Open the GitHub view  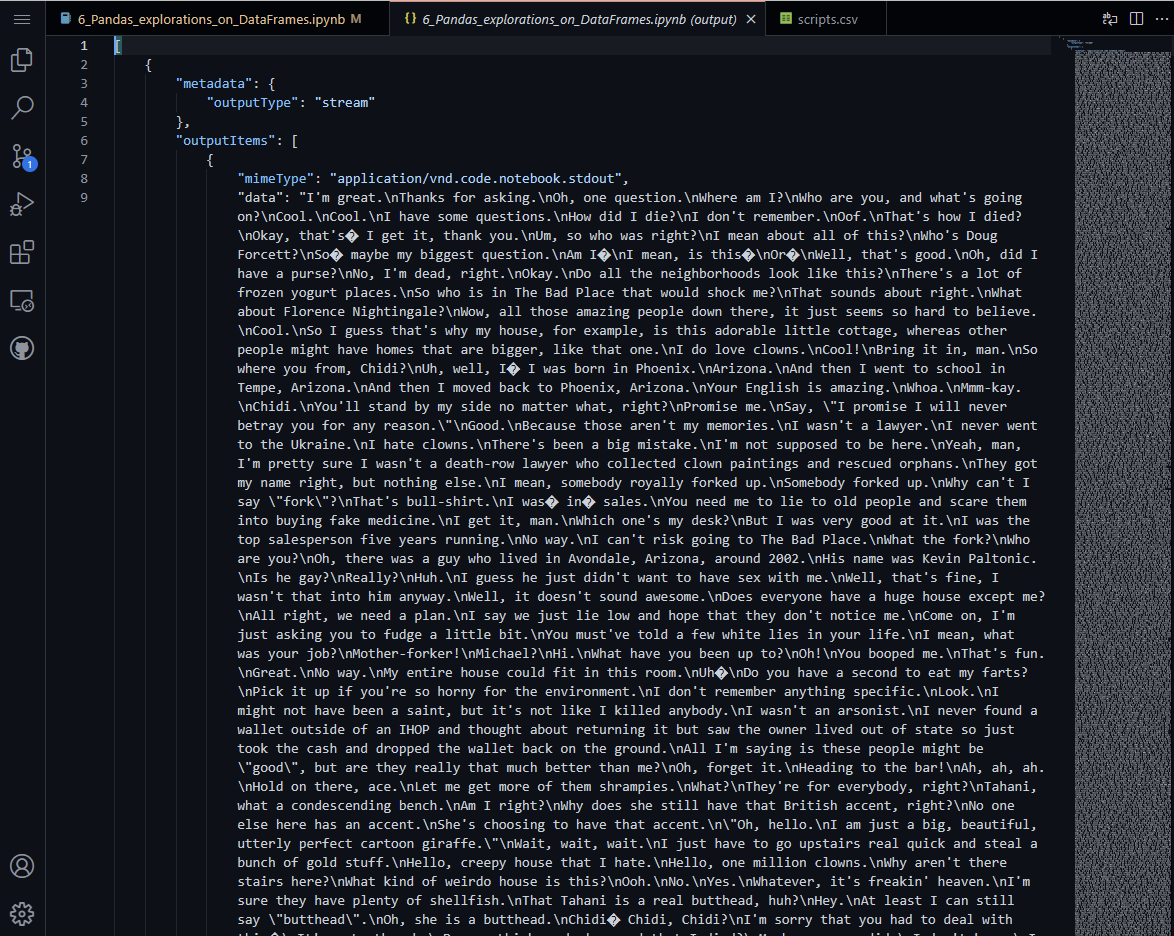(22, 348)
